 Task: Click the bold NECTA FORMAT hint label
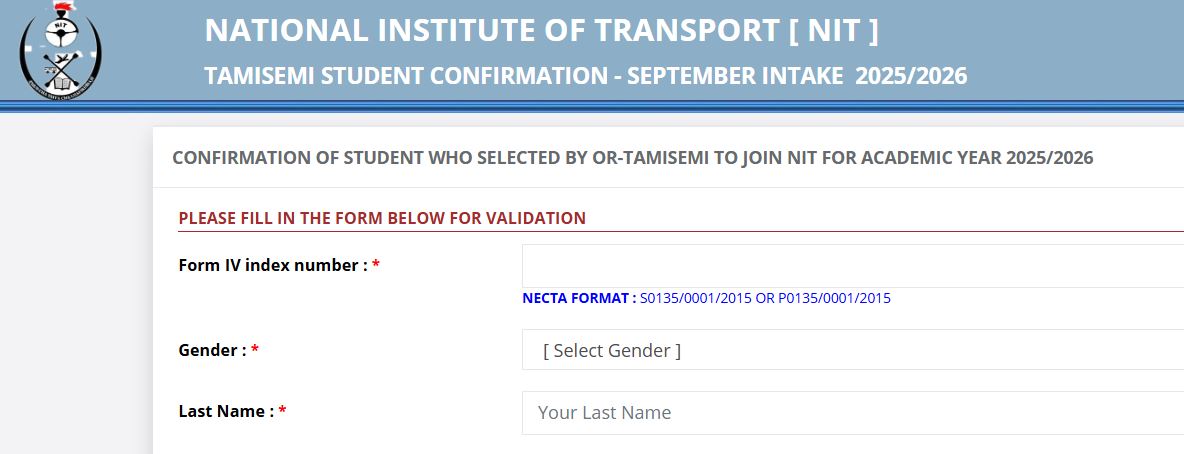pos(579,298)
